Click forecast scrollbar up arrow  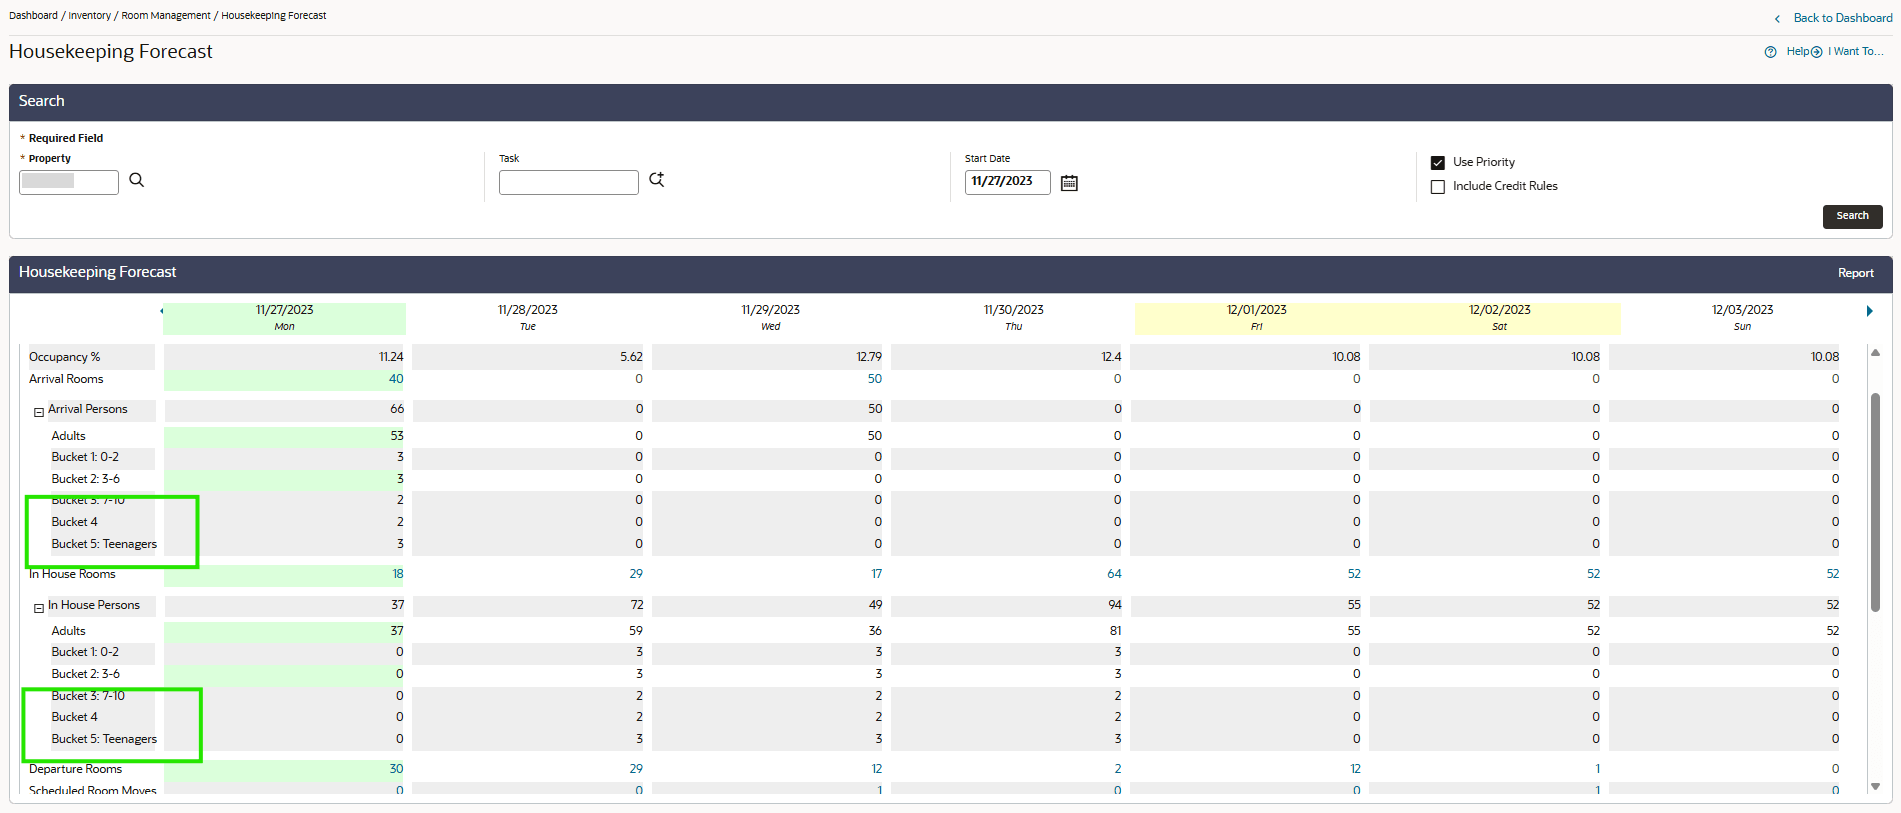coord(1875,353)
